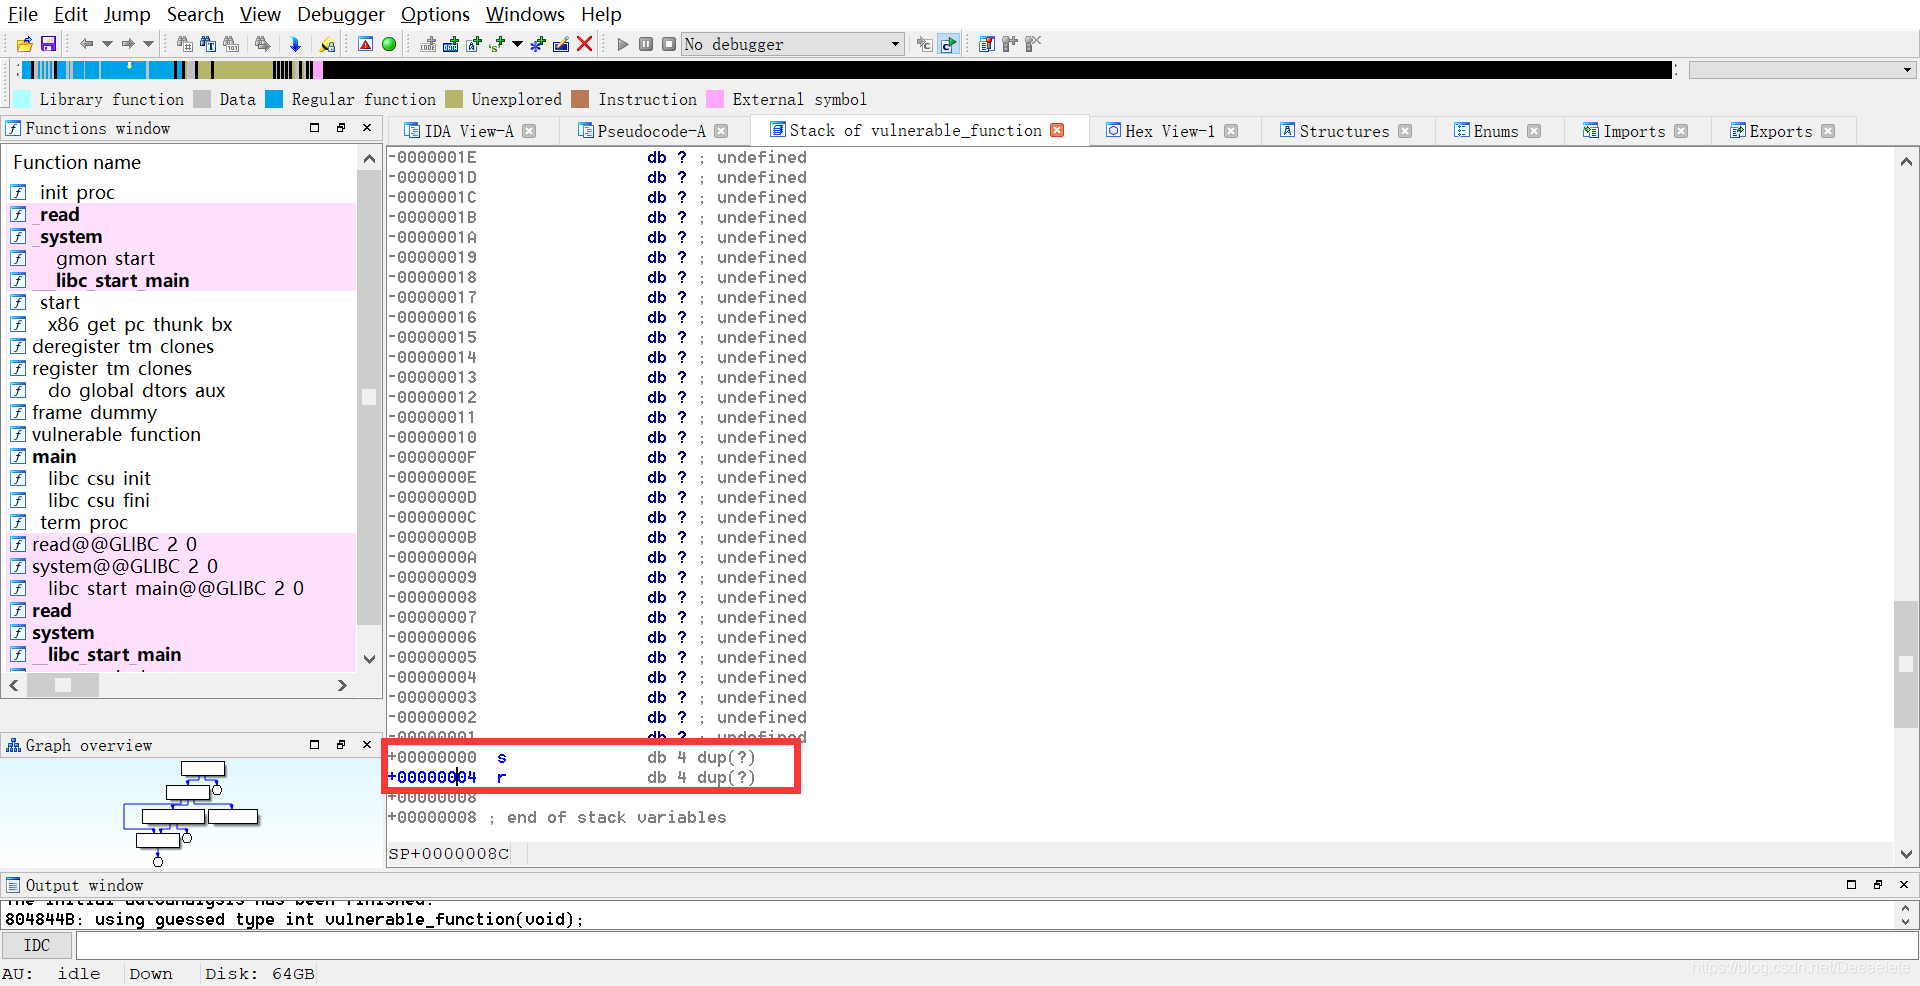Select vulnerable_function in the Functions list
Viewport: 1920px width, 986px height.
116,435
